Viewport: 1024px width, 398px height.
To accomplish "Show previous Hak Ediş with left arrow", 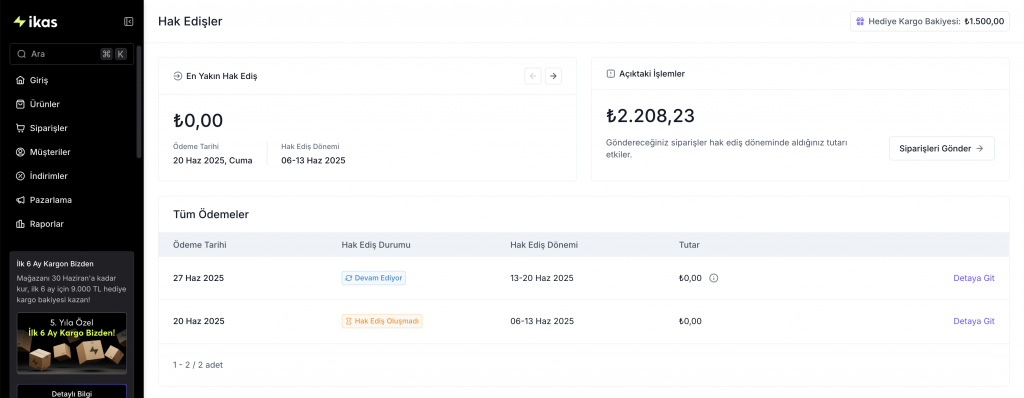I will pyautogui.click(x=533, y=76).
